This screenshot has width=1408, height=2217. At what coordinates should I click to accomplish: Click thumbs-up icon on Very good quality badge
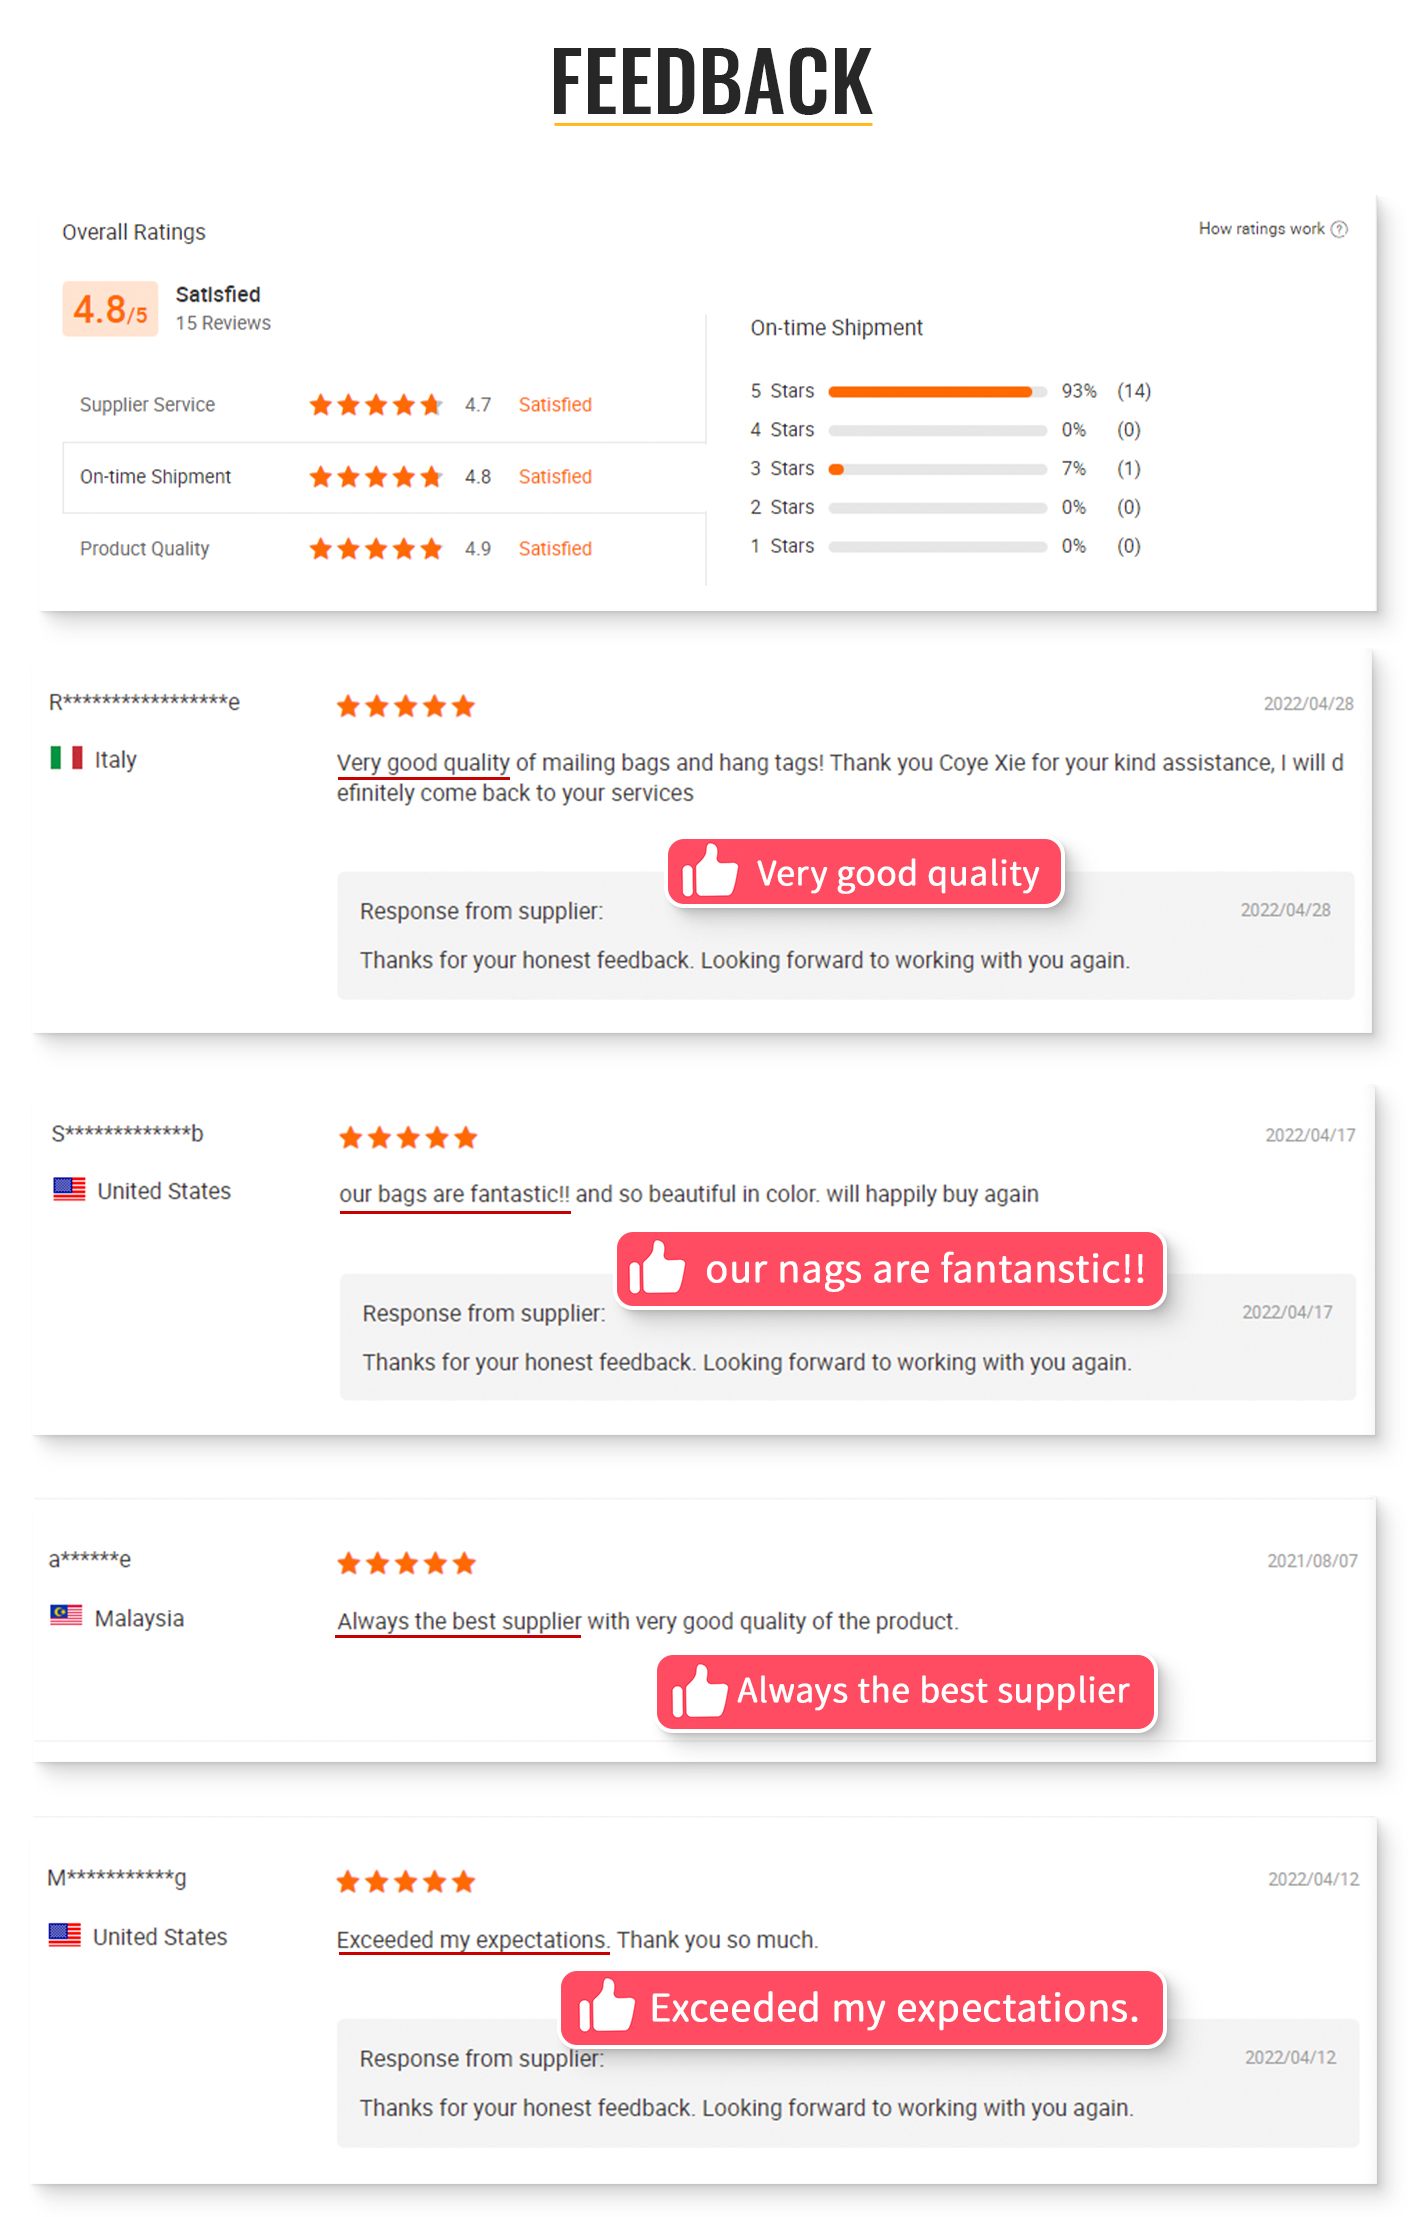coord(709,871)
